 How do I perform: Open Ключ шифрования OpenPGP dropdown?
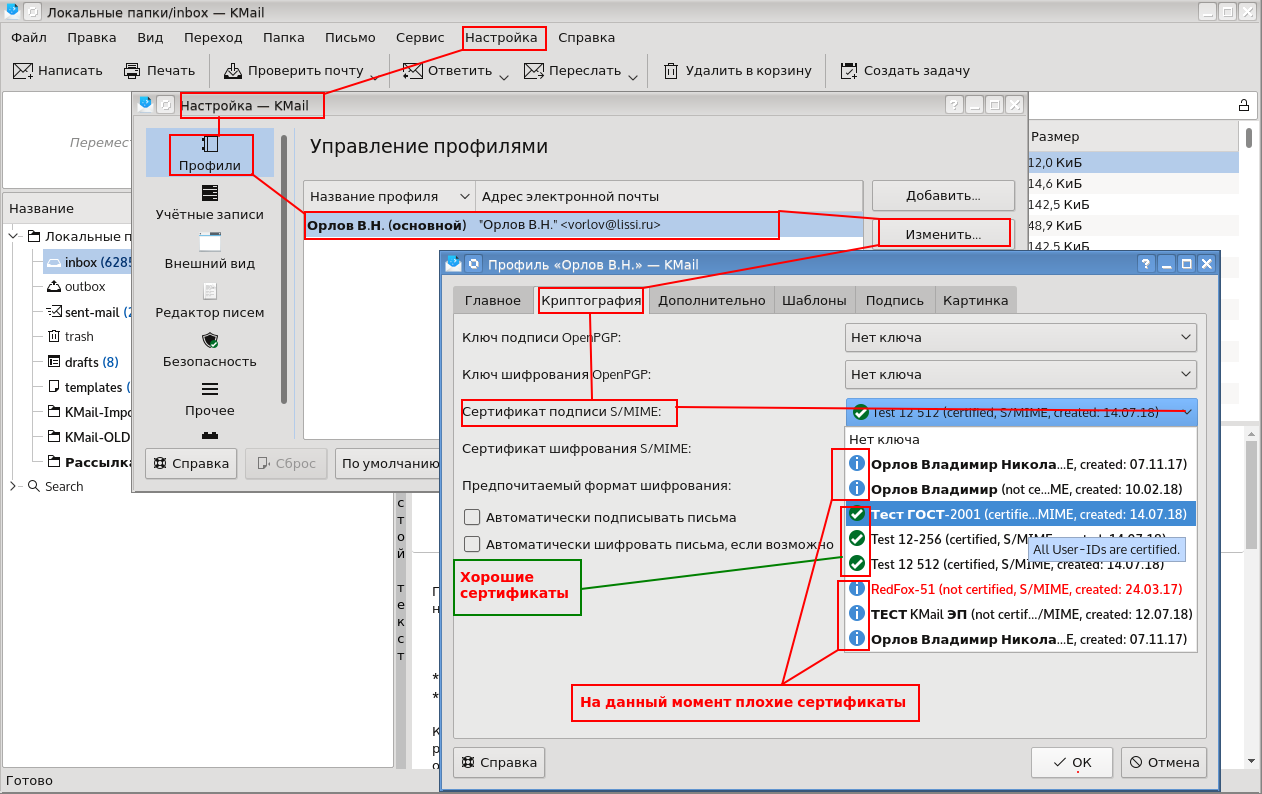1020,374
